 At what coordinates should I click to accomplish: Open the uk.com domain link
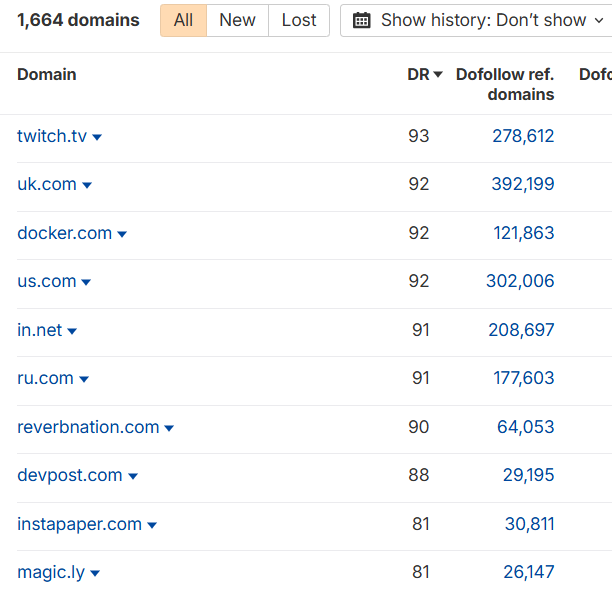pos(47,184)
